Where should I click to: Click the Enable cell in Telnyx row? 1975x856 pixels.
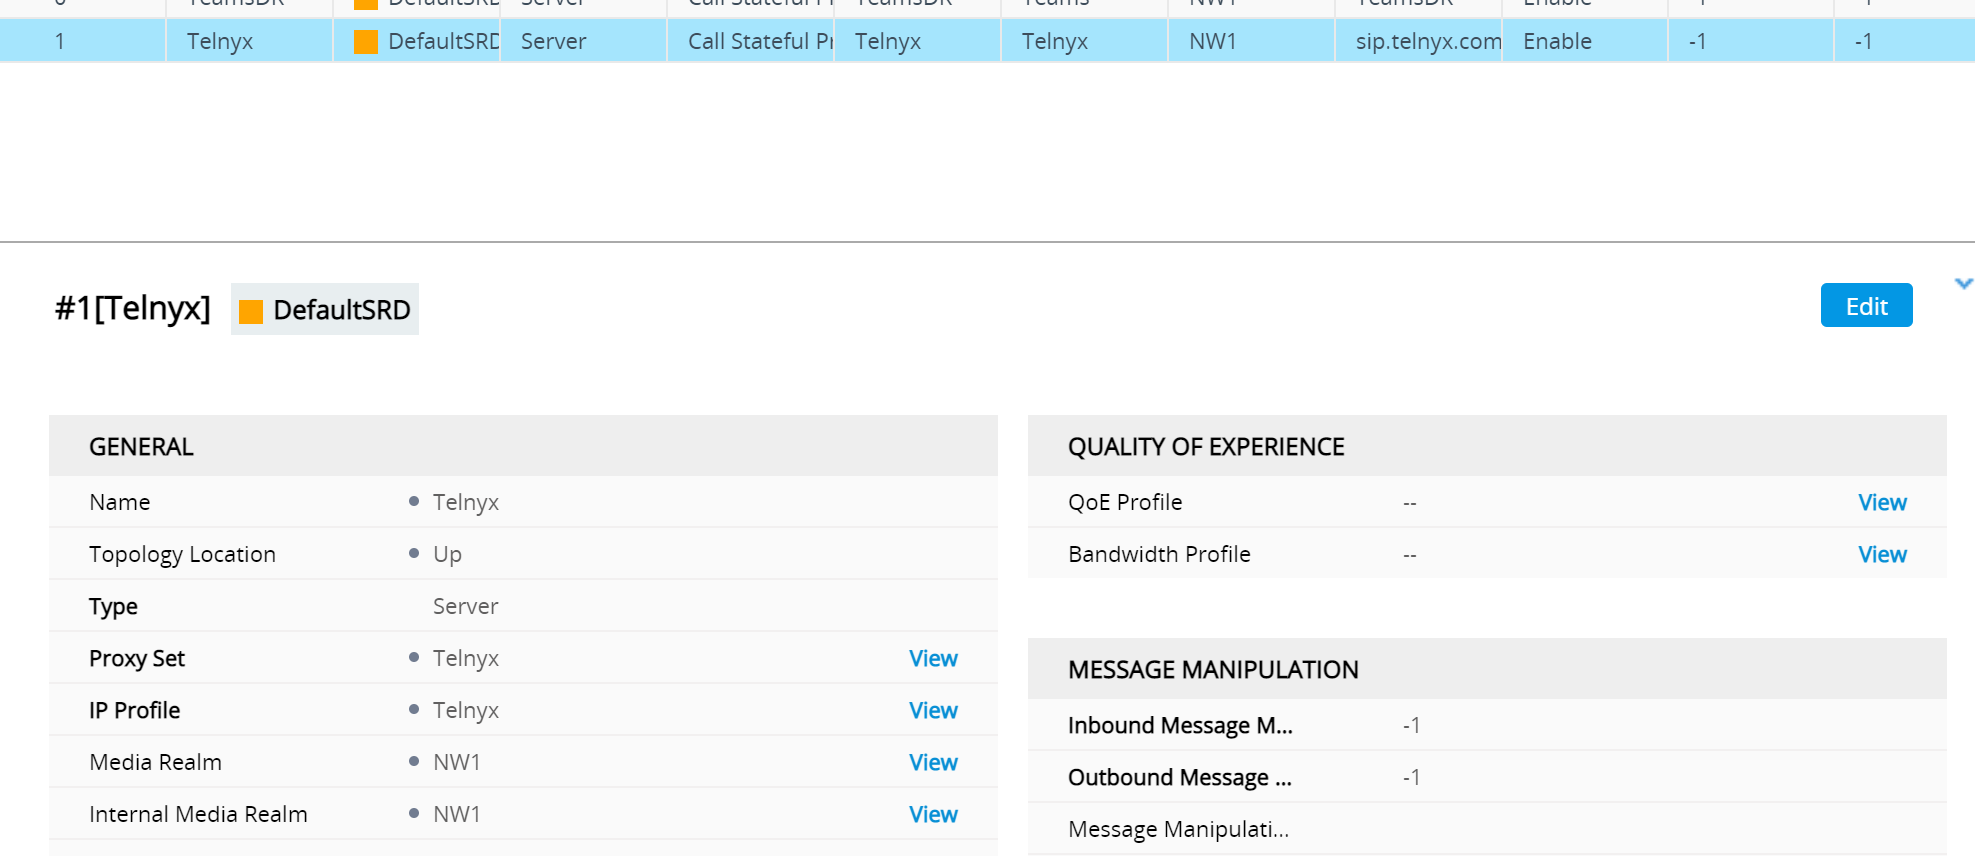pos(1556,42)
